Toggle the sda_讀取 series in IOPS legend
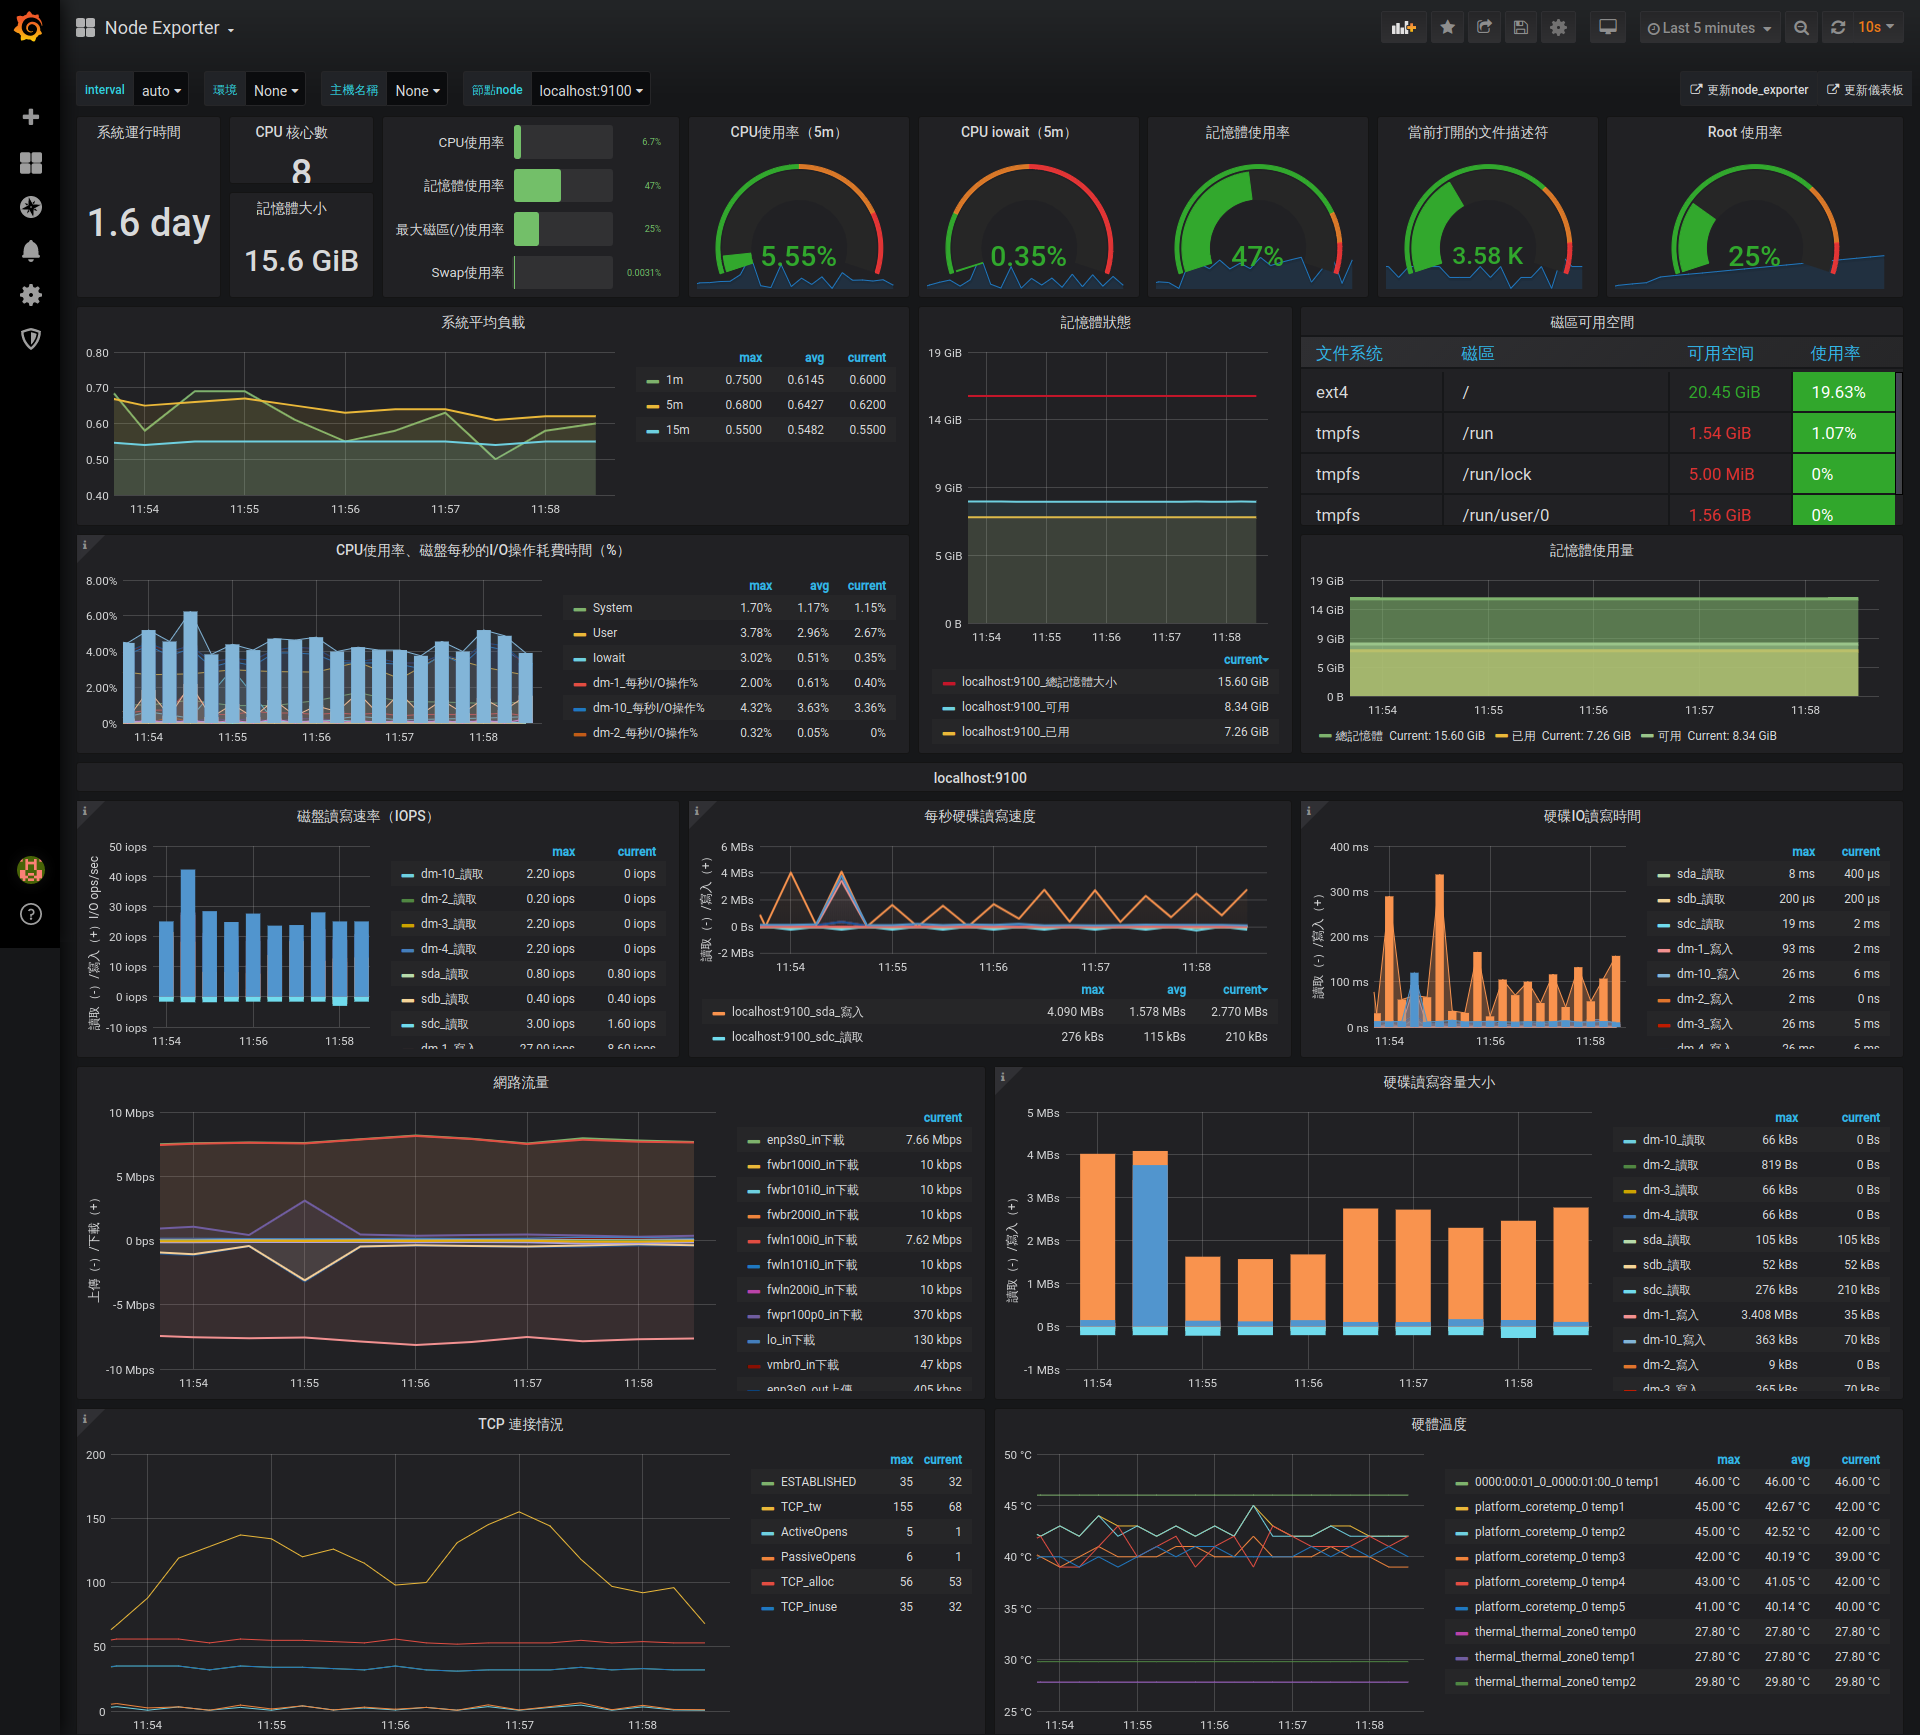 click(x=445, y=973)
